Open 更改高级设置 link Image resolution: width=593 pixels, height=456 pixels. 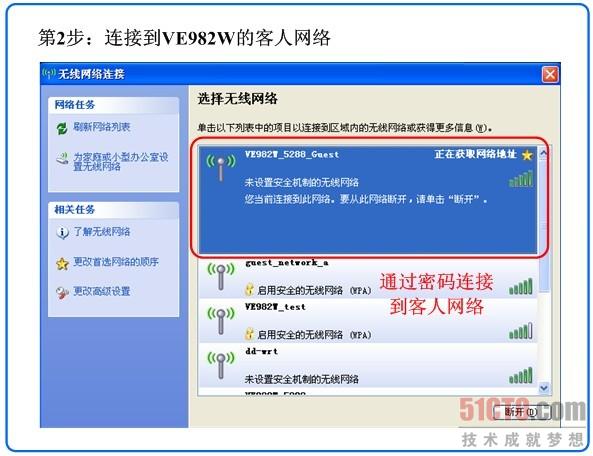102,291
